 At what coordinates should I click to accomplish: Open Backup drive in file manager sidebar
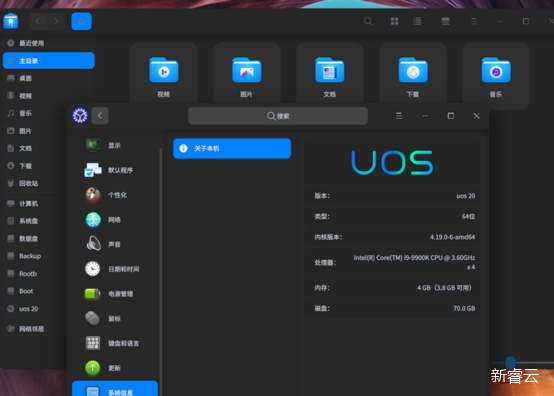point(35,256)
